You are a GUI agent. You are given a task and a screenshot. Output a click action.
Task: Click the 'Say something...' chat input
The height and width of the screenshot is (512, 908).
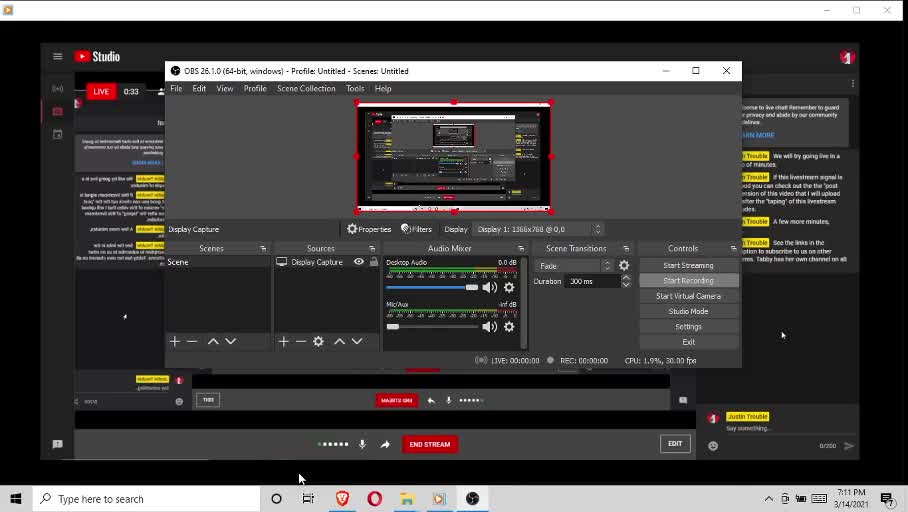click(749, 428)
